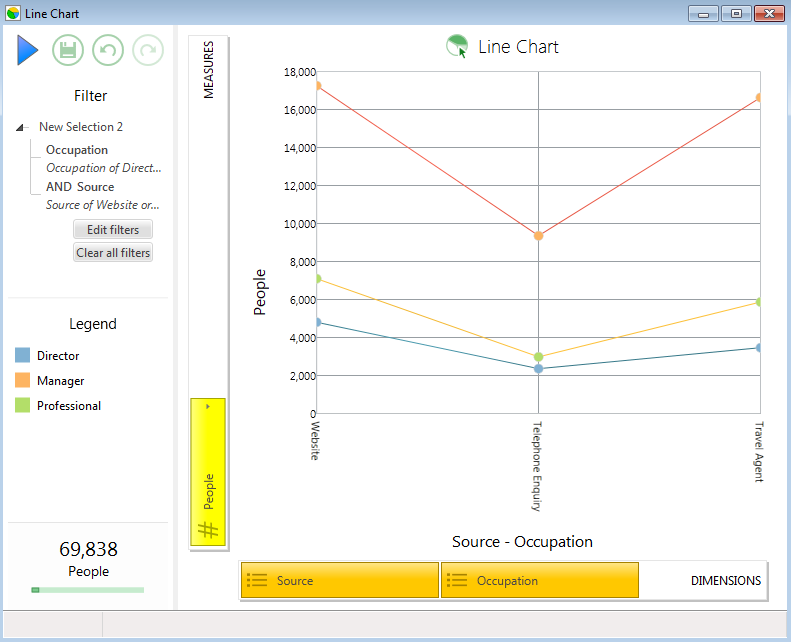Collapse the New Selection 2 tree node

20,128
